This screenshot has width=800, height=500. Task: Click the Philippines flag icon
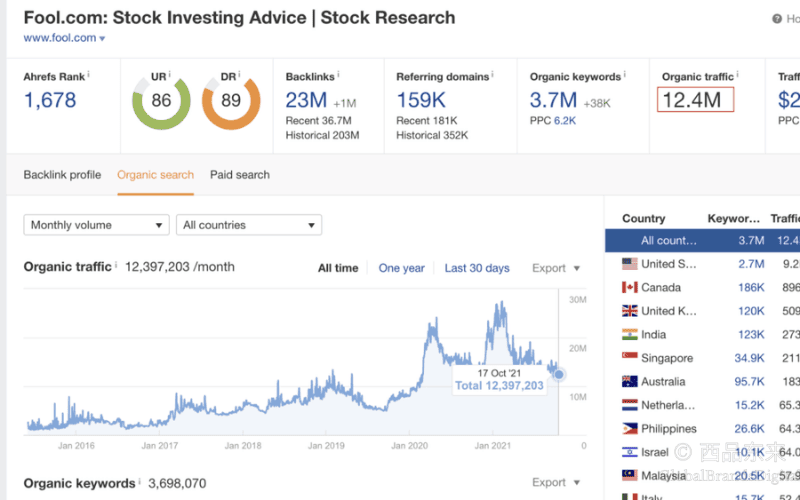[630, 429]
